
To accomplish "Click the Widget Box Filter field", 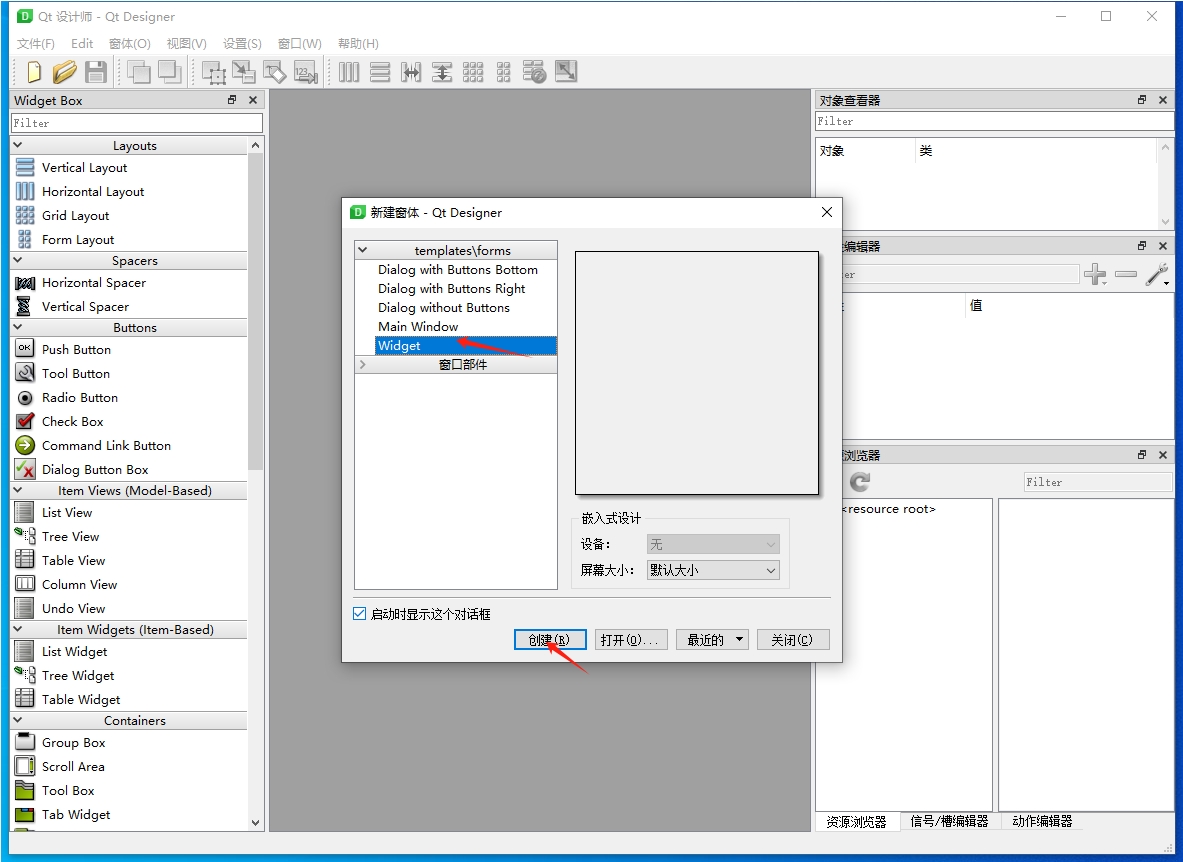I will point(137,122).
